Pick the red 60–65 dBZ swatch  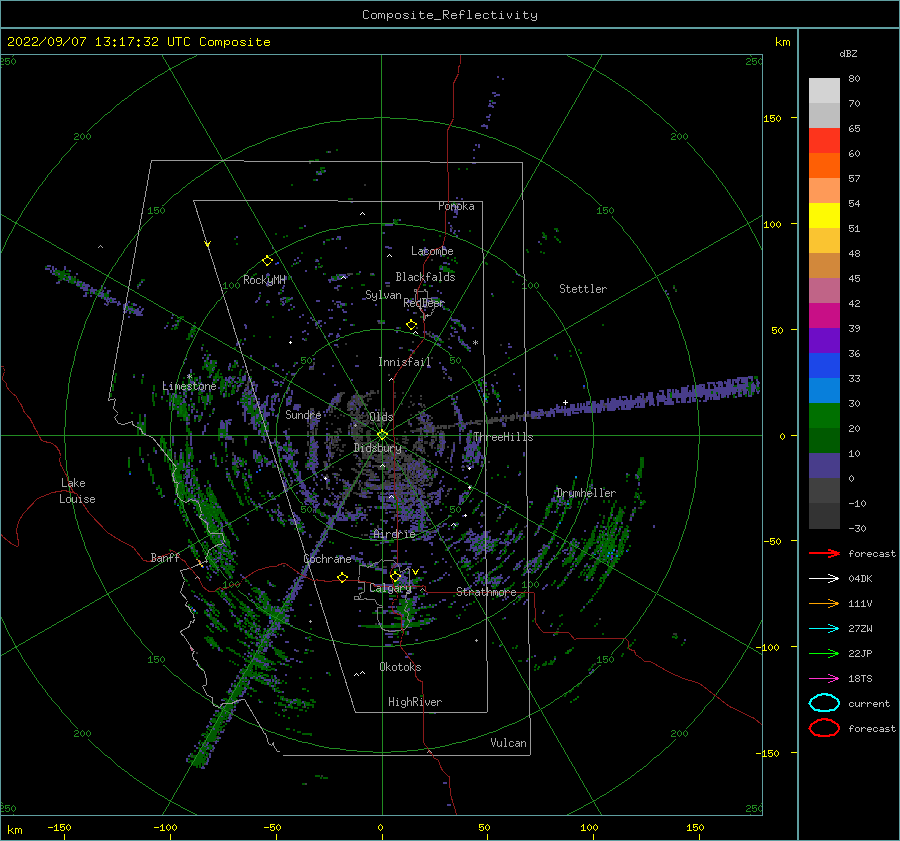point(824,140)
